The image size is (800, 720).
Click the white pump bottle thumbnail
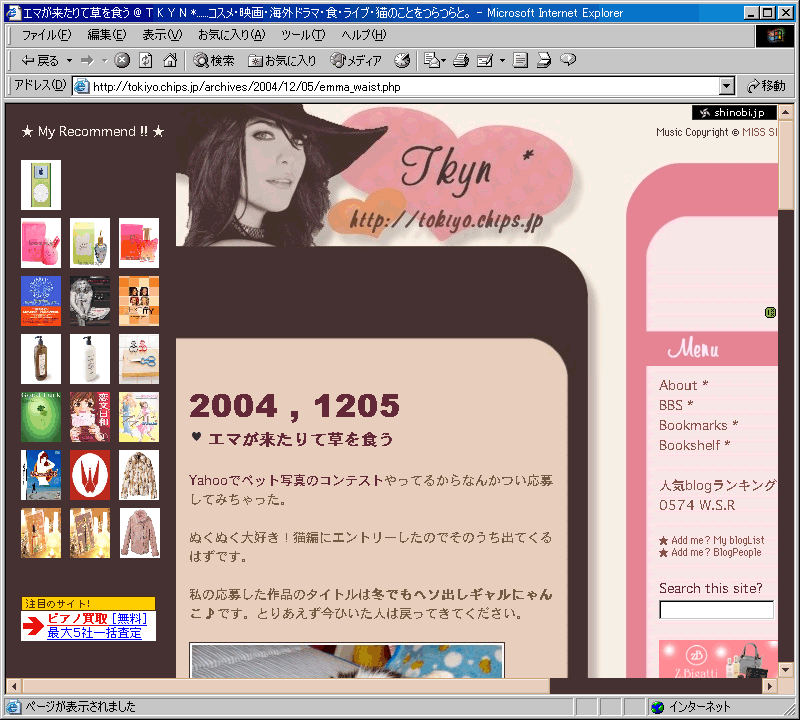pos(90,359)
